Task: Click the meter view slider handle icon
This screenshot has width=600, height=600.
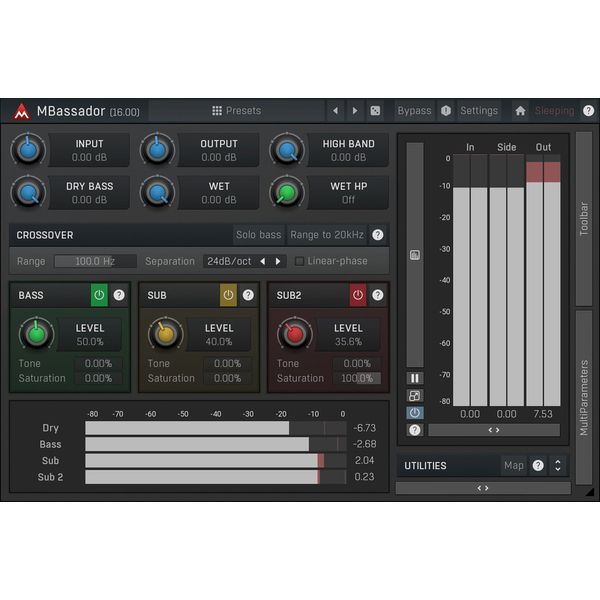Action: pyautogui.click(x=414, y=255)
